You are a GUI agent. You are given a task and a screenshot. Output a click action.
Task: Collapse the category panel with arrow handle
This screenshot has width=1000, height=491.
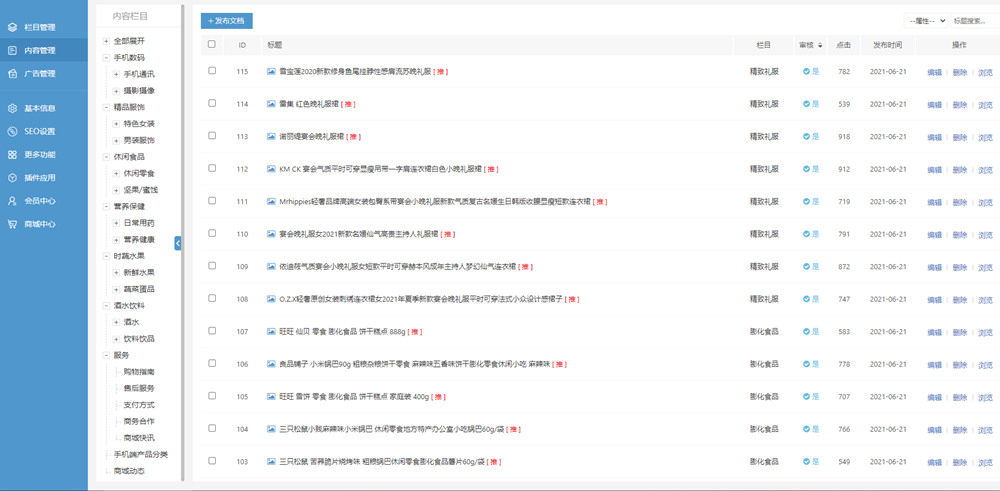pos(178,243)
